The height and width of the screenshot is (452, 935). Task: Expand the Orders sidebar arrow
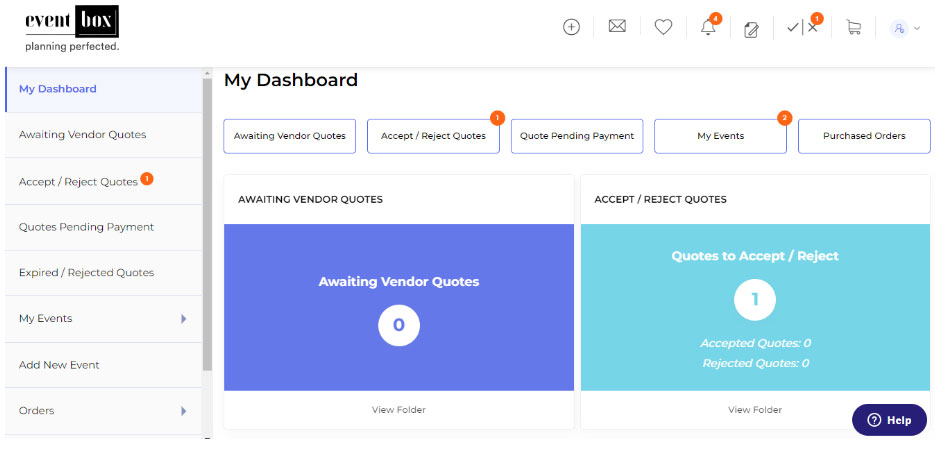[183, 411]
